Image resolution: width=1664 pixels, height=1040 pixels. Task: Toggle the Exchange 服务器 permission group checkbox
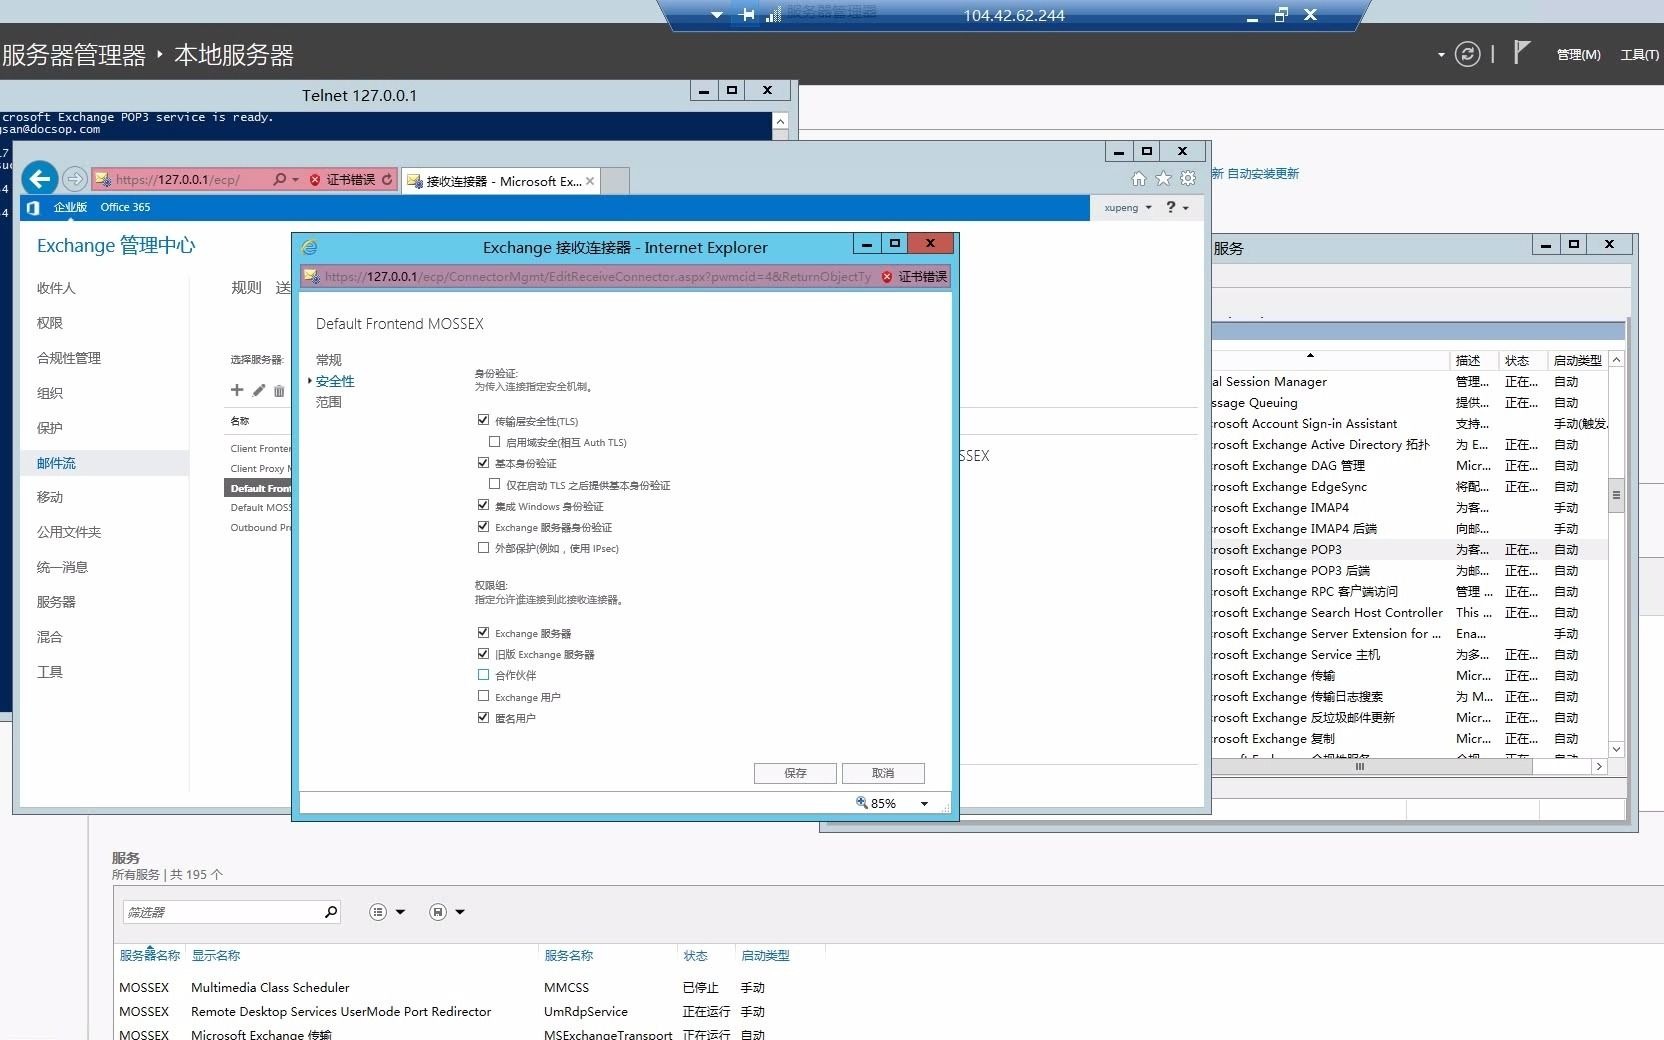tap(484, 632)
